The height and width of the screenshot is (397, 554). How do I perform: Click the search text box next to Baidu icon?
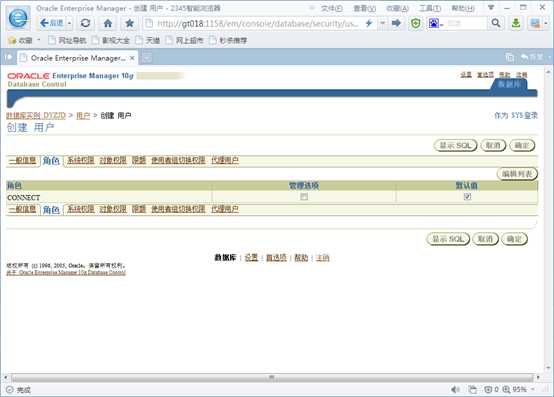[466, 24]
